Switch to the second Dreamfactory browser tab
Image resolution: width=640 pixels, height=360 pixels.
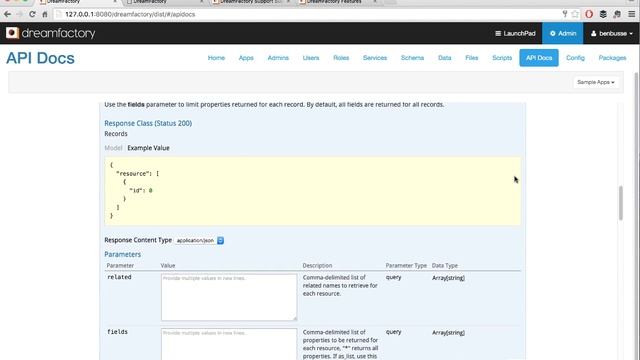click(164, 2)
